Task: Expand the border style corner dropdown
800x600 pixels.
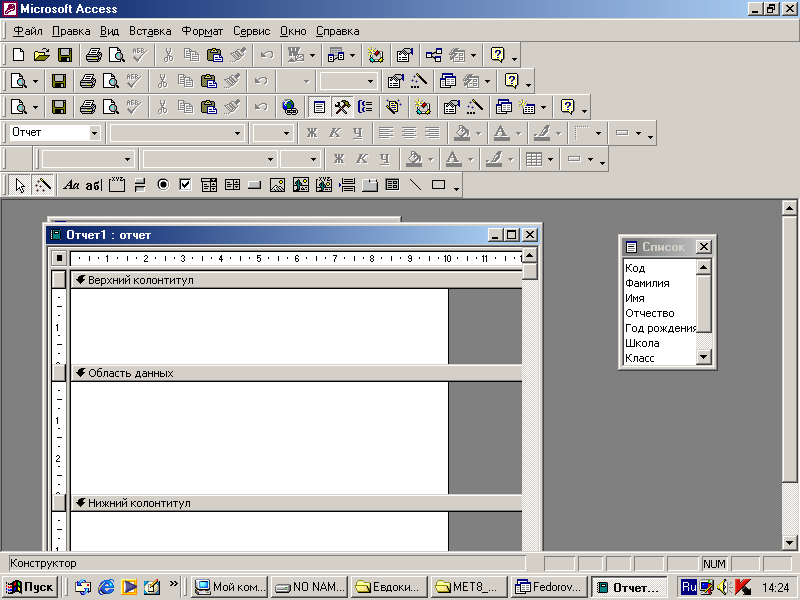Action: click(598, 133)
